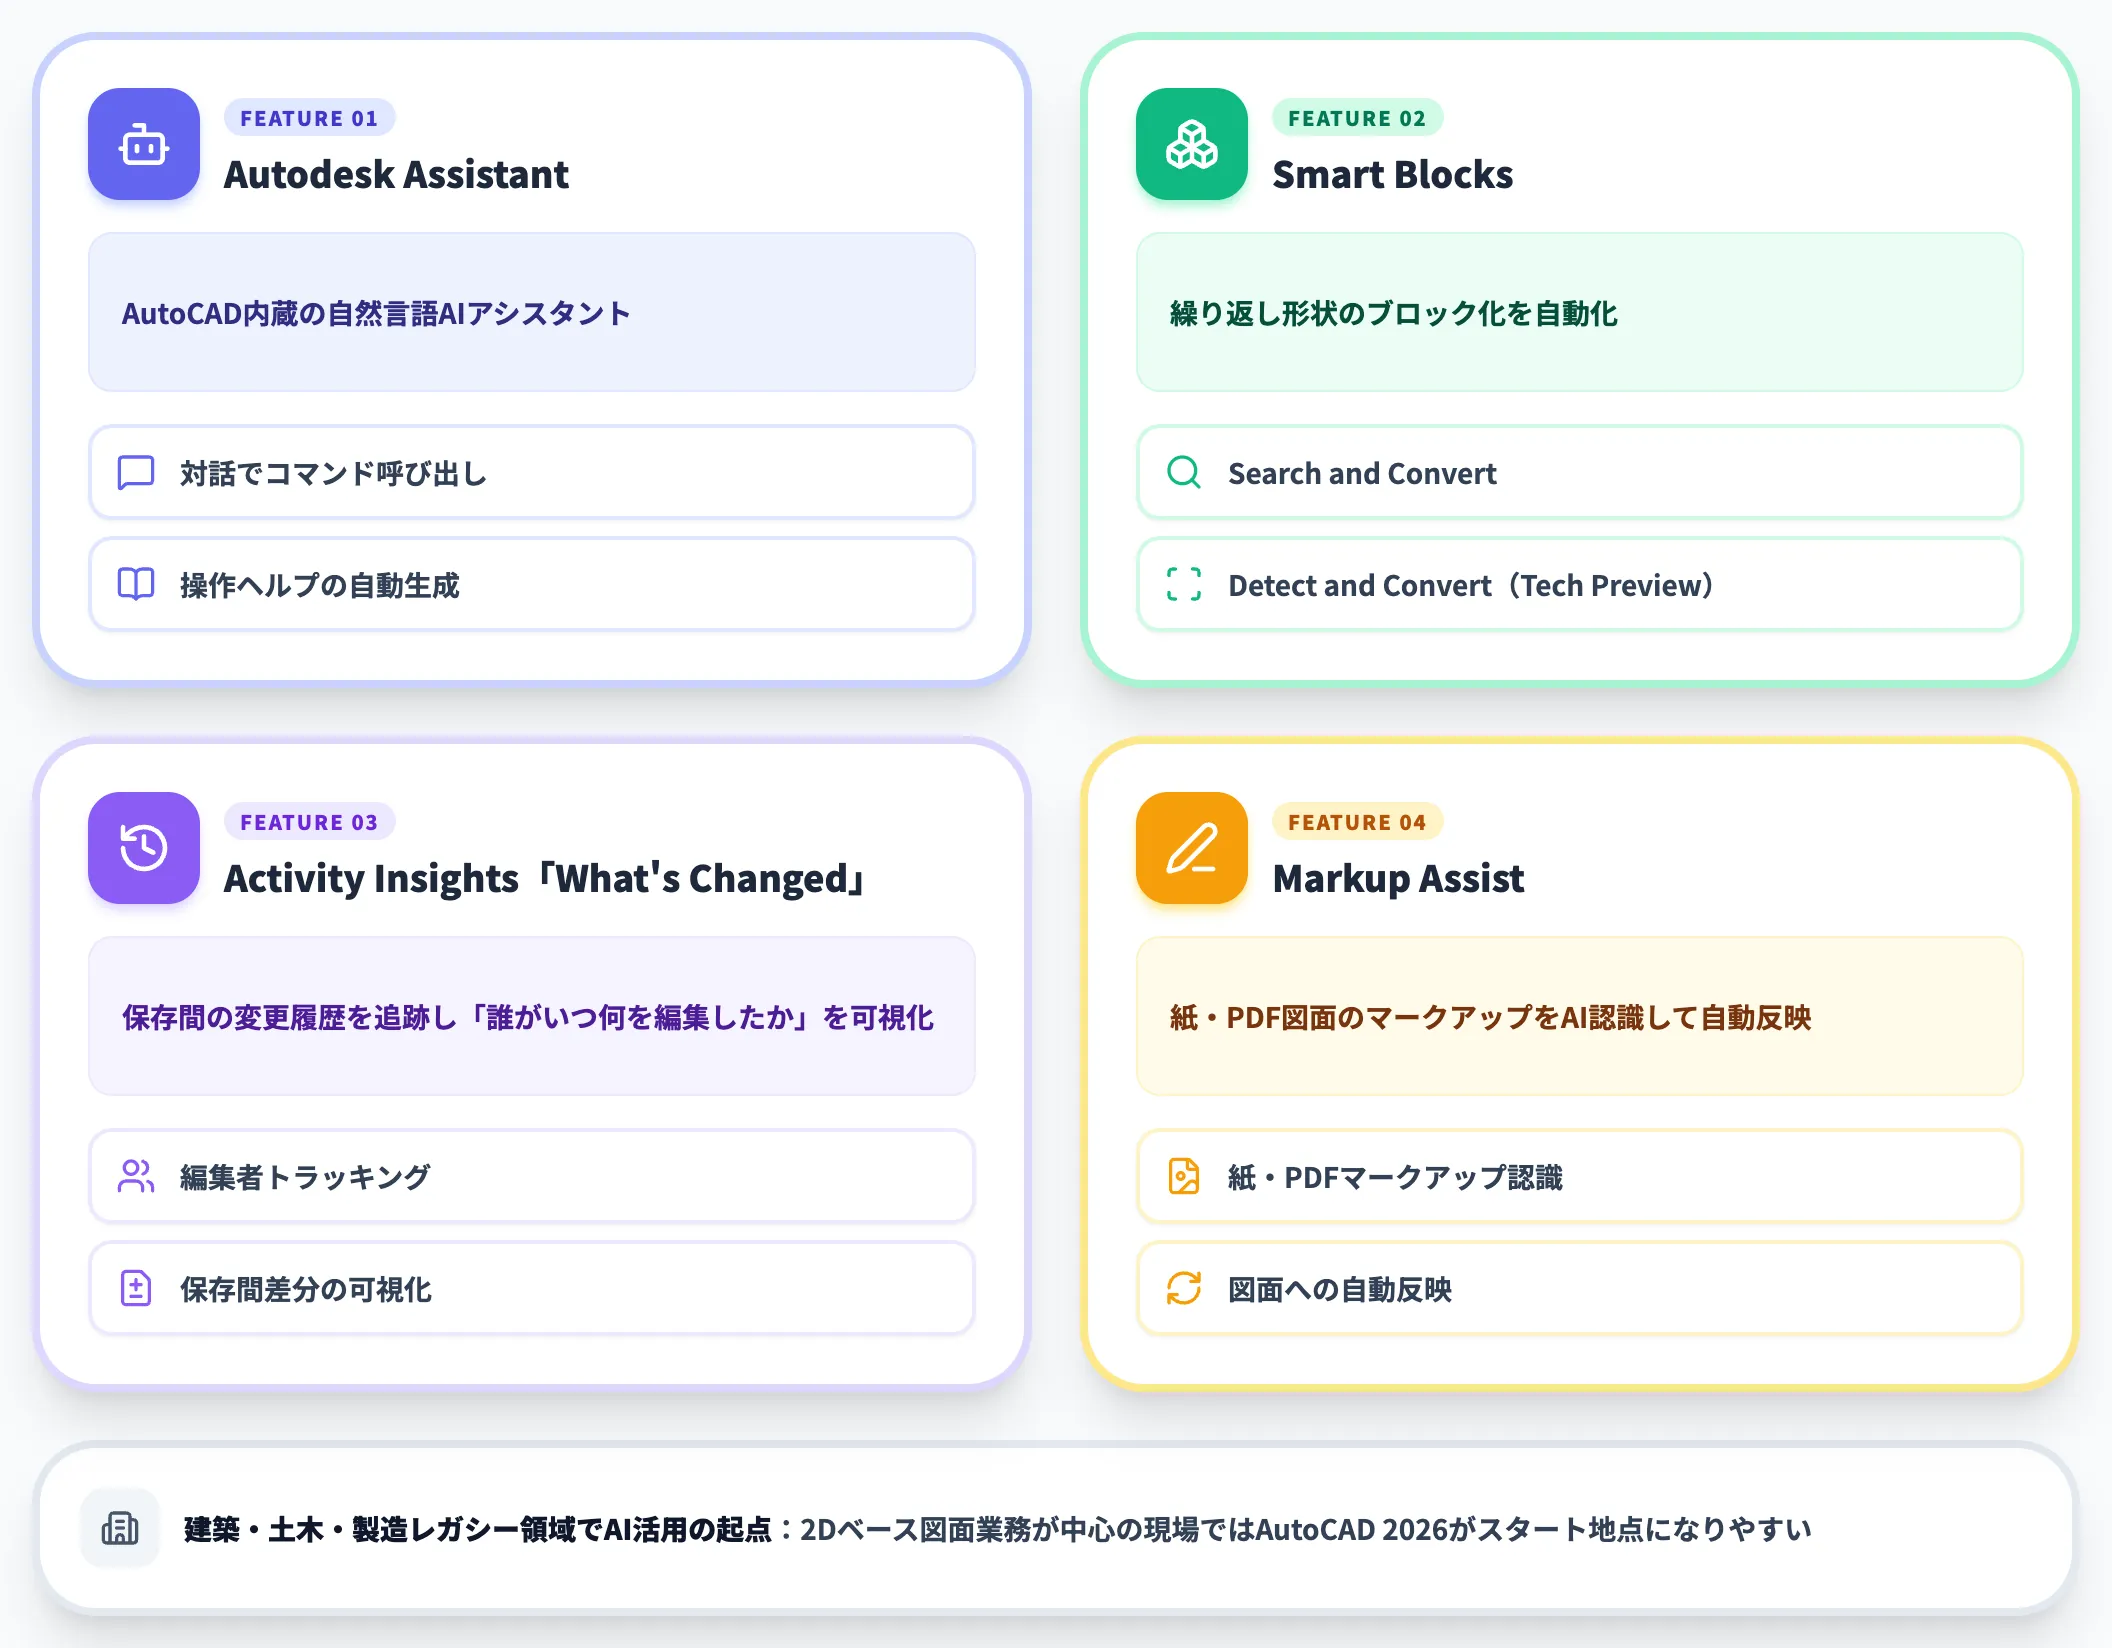The image size is (2112, 1648).
Task: Click the Smart Blocks cubes icon
Action: point(1192,144)
